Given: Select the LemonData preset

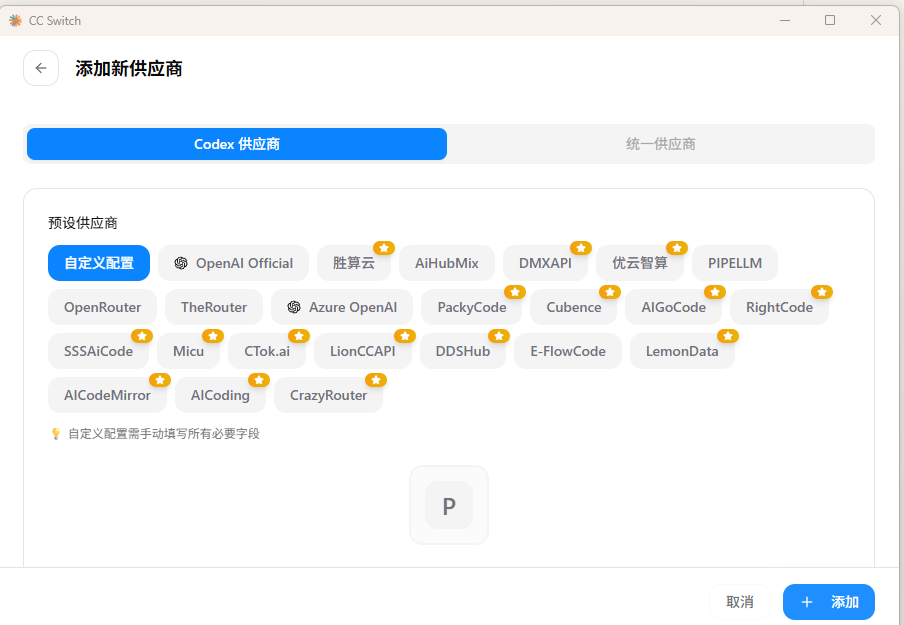Looking at the screenshot, I should click(x=682, y=351).
